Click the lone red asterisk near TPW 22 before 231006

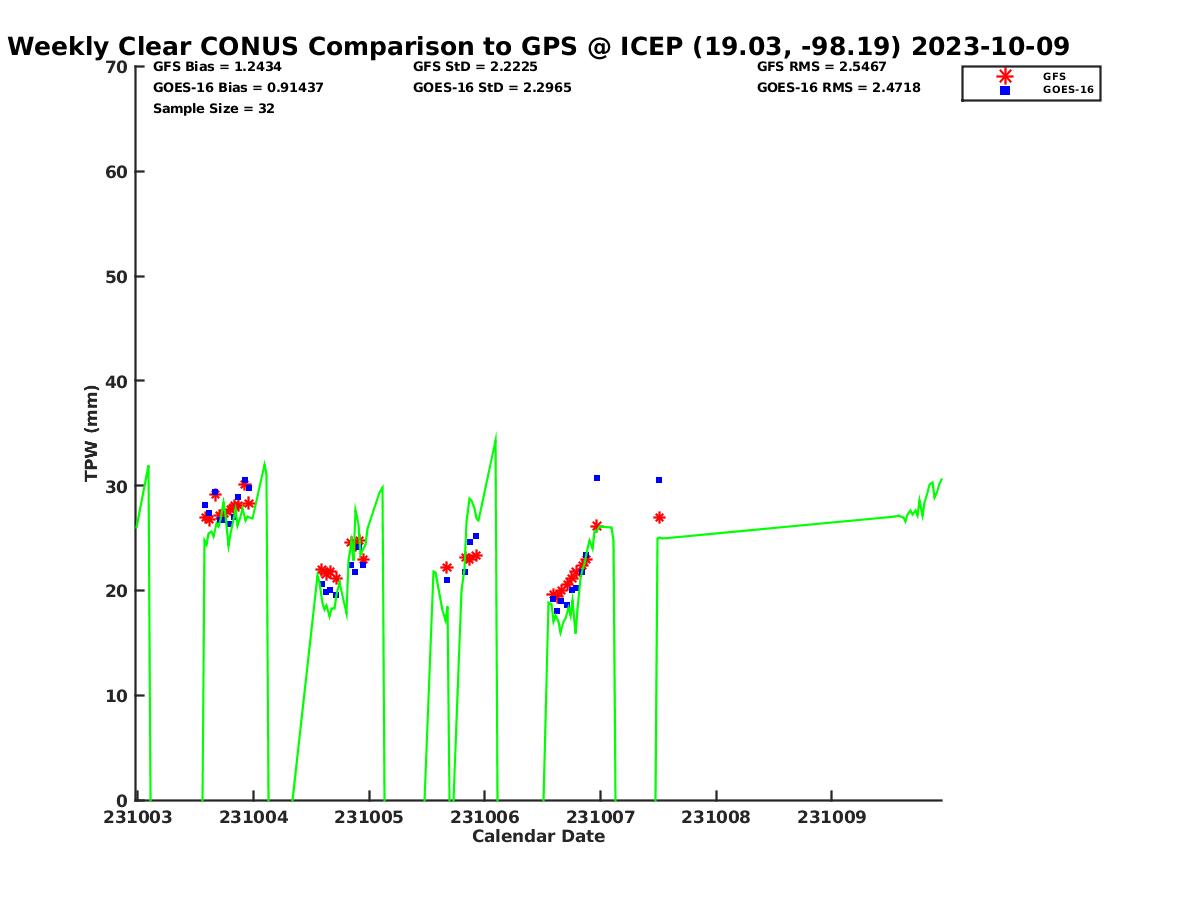[x=447, y=567]
